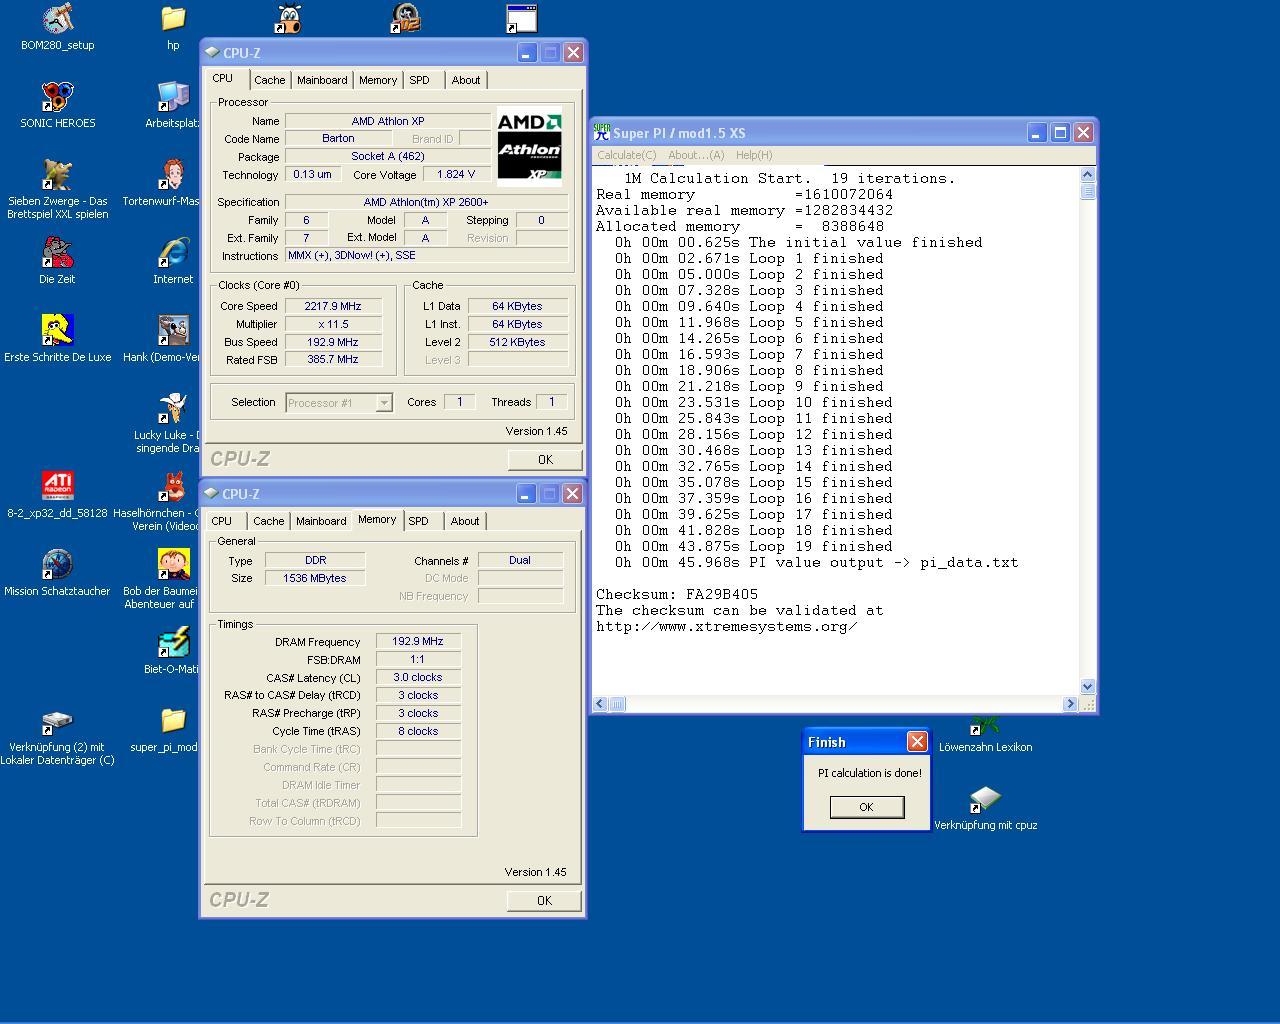Click the Cycle Time (tRAS) value 8 clocks

pyautogui.click(x=418, y=731)
